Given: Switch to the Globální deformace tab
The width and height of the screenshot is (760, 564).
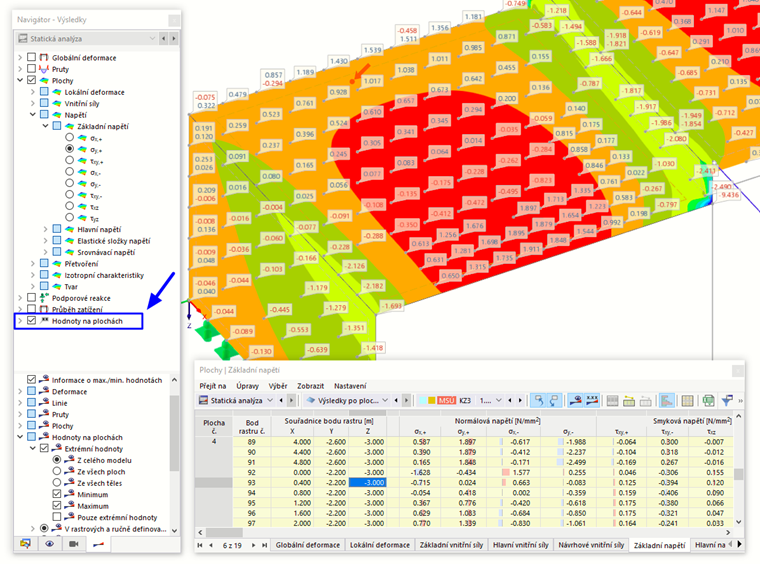Looking at the screenshot, I should (x=308, y=545).
